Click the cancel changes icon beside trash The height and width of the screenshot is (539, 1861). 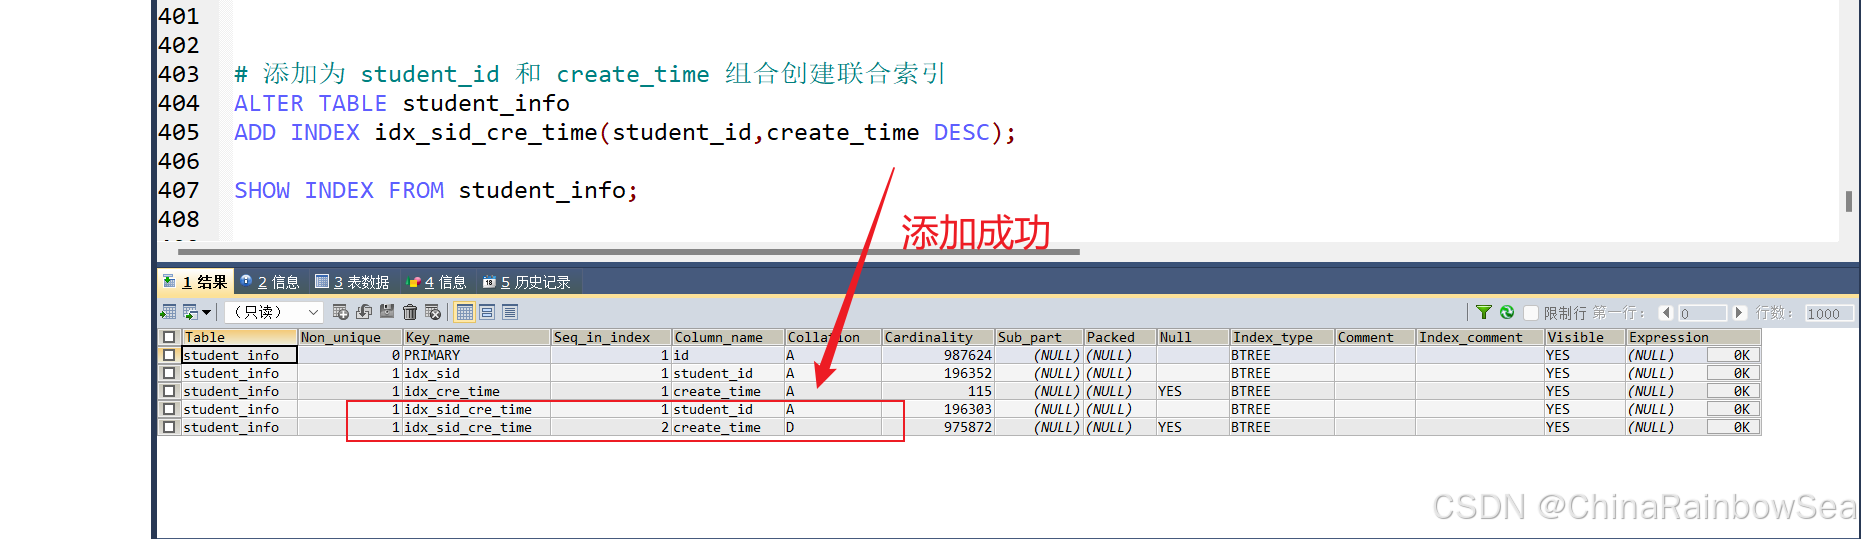click(433, 313)
